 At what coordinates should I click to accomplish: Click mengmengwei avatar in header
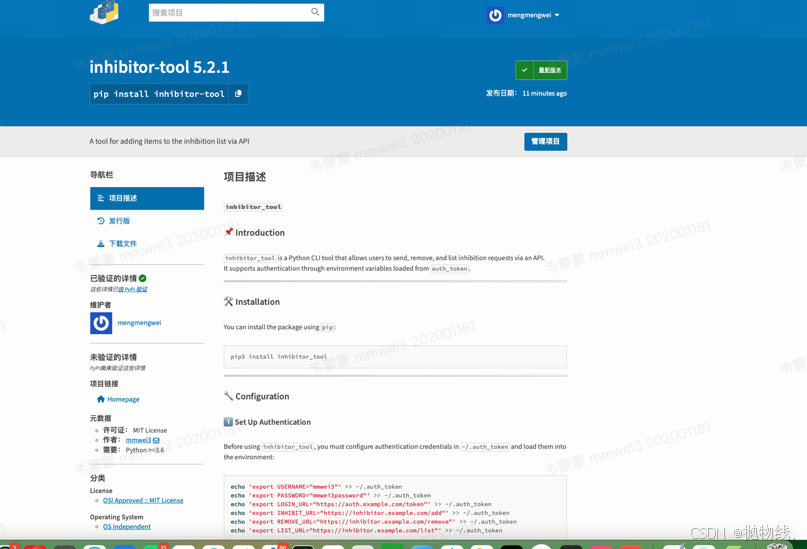pyautogui.click(x=495, y=15)
